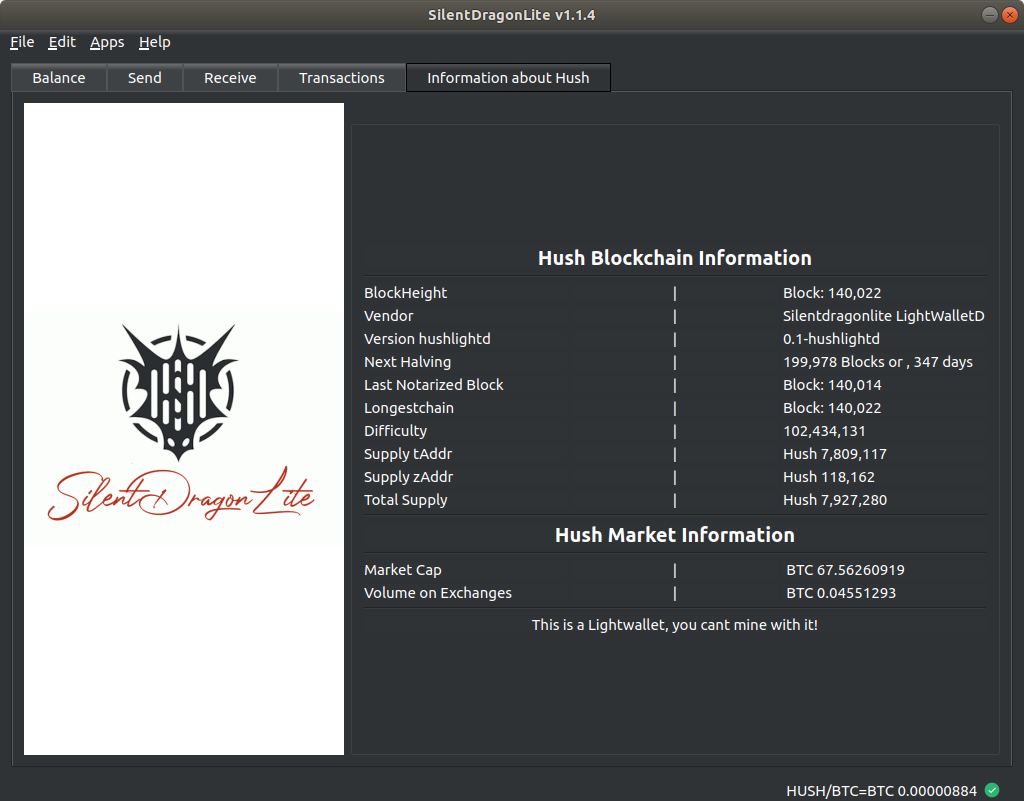Click the Version hushlightd label
1024x801 pixels.
click(x=427, y=339)
